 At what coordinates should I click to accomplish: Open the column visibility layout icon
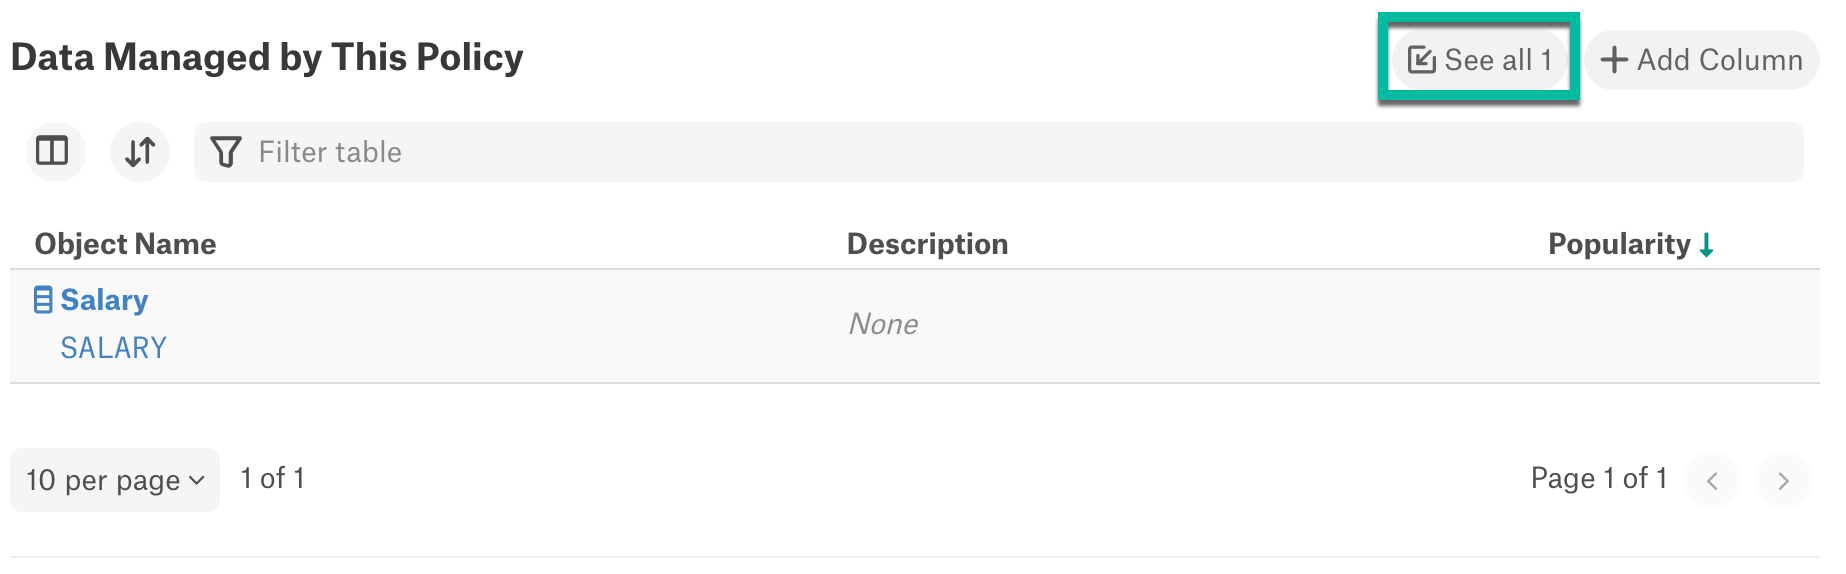[52, 151]
